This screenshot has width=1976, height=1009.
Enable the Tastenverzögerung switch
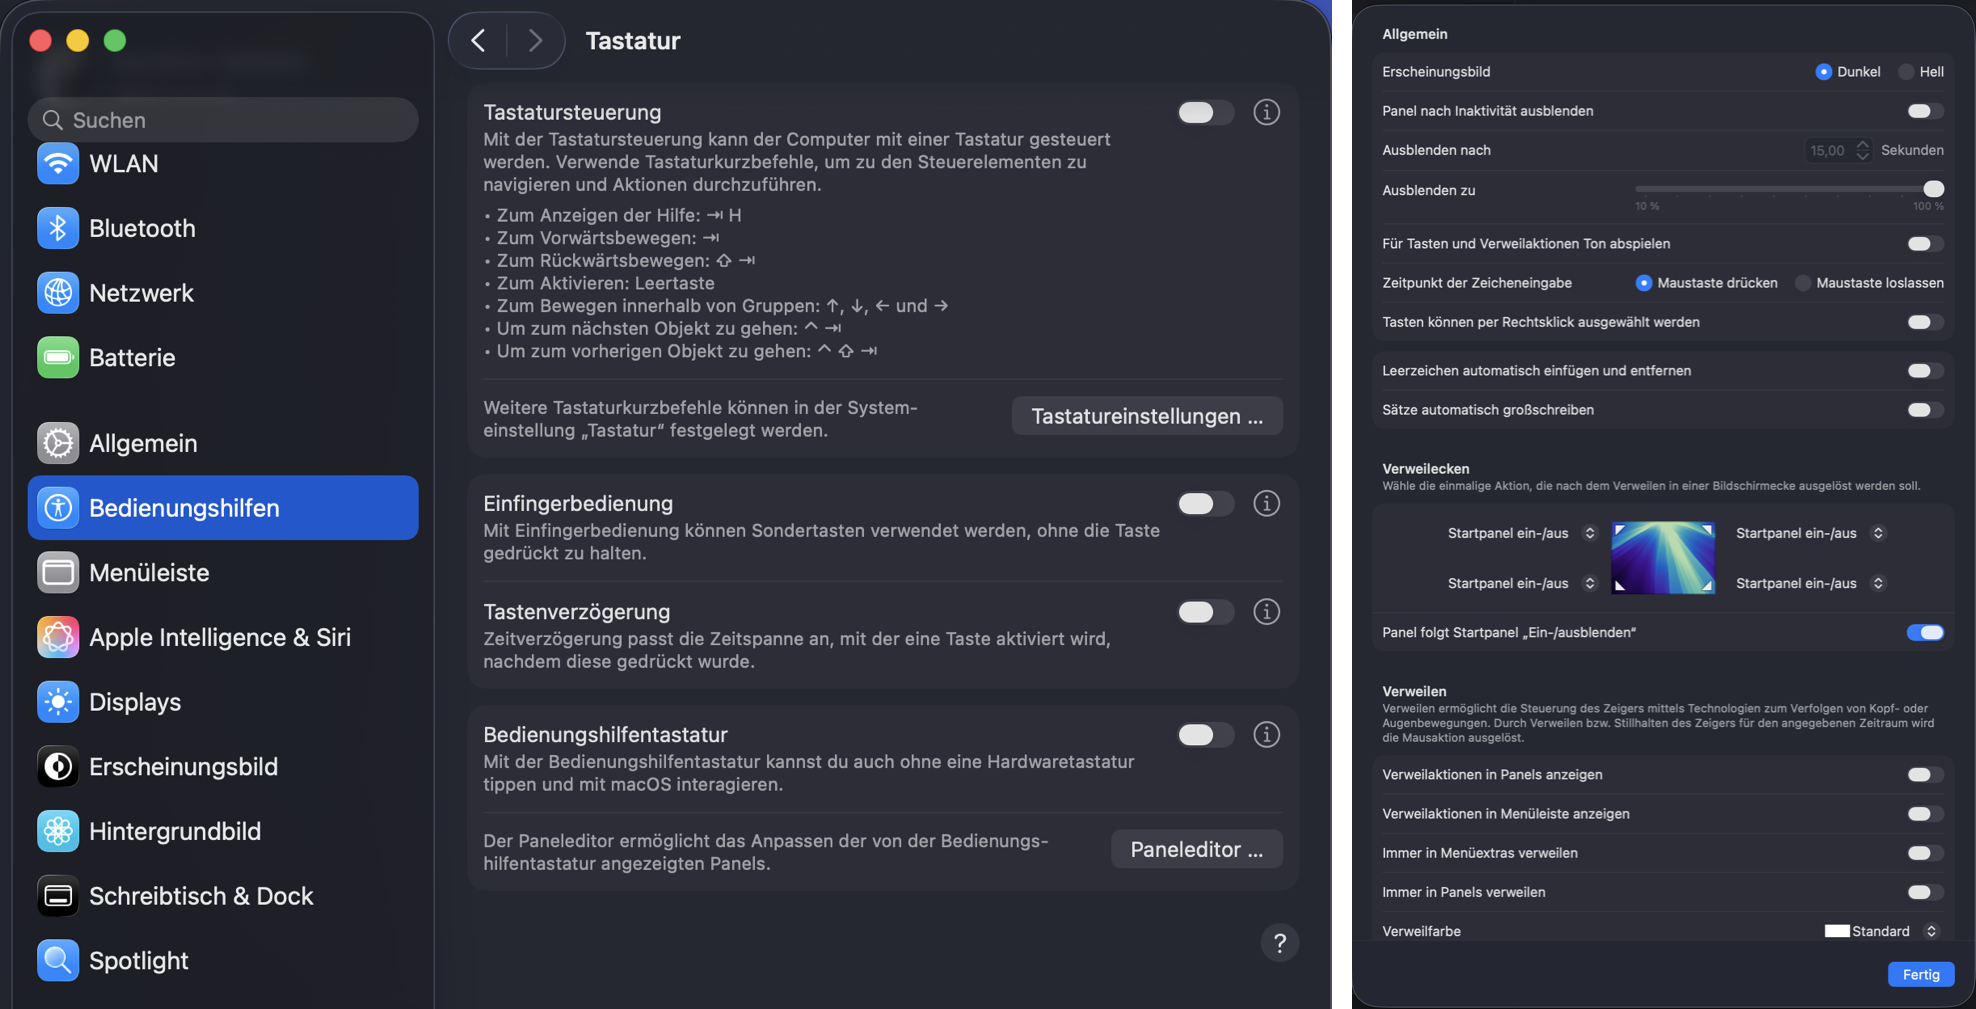click(x=1204, y=612)
